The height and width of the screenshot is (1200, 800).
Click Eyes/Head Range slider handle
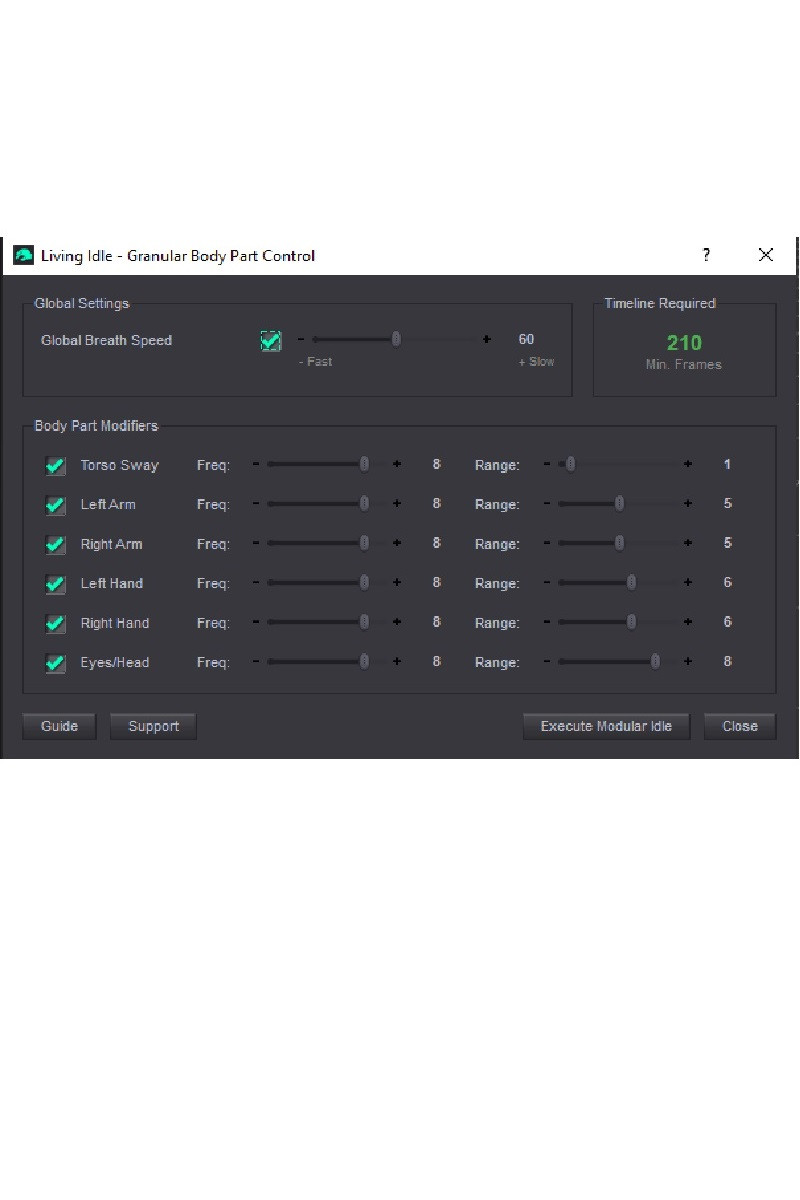655,661
